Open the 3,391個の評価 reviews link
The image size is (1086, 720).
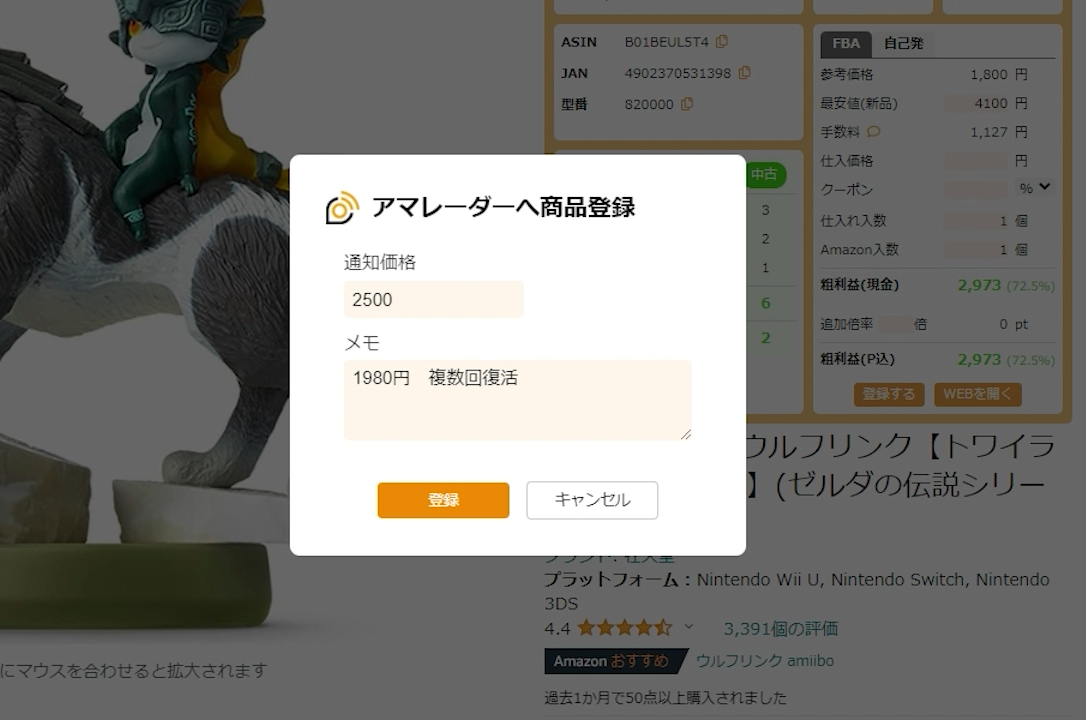pos(781,629)
